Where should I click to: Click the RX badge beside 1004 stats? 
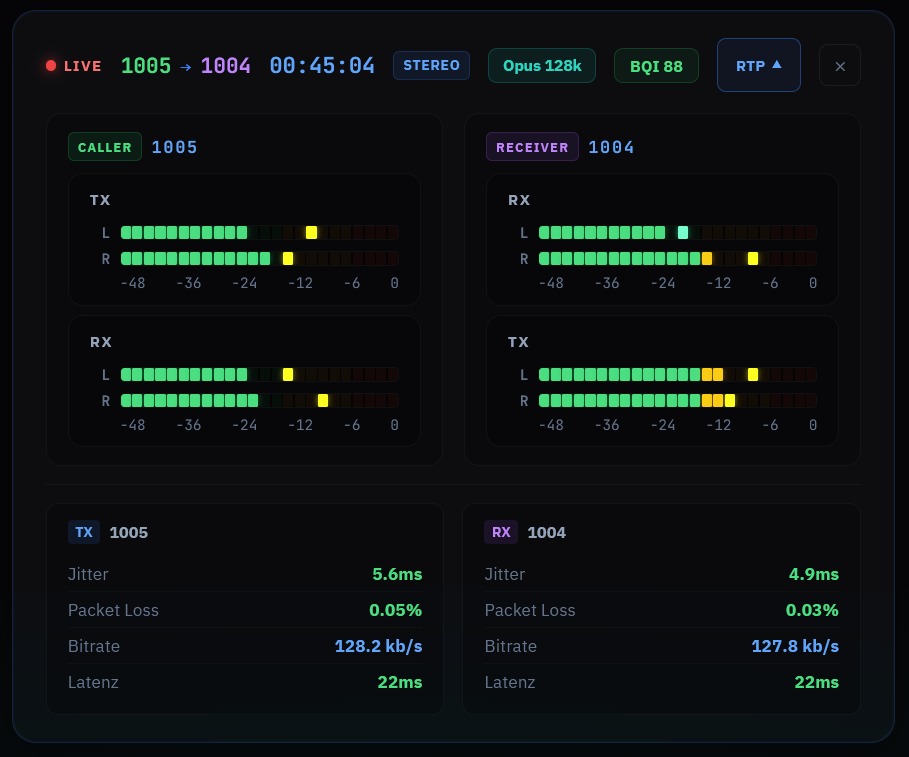click(501, 532)
